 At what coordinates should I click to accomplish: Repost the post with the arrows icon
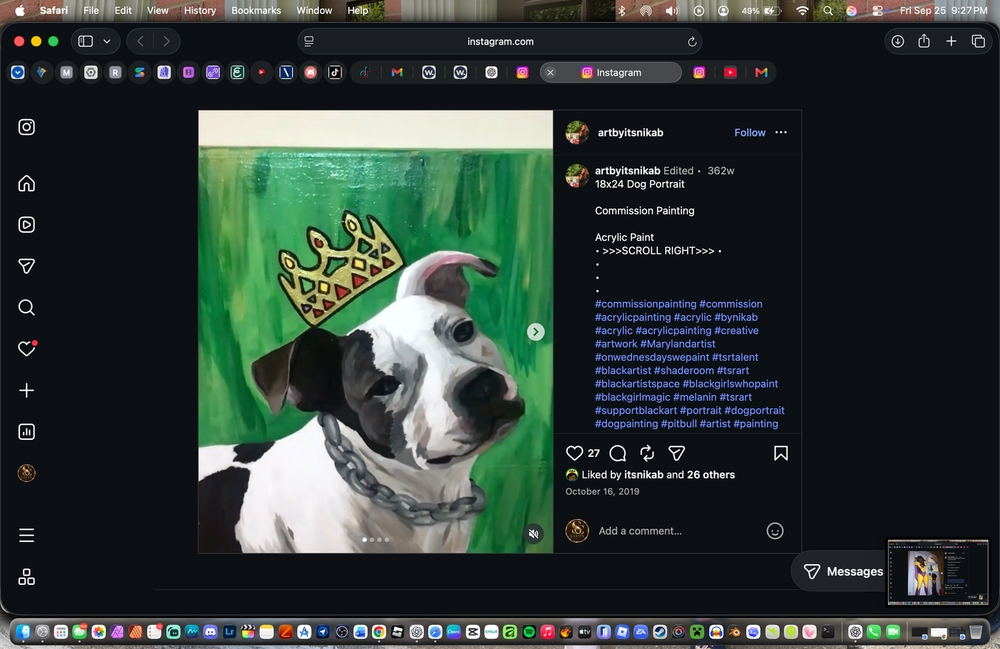(x=647, y=453)
